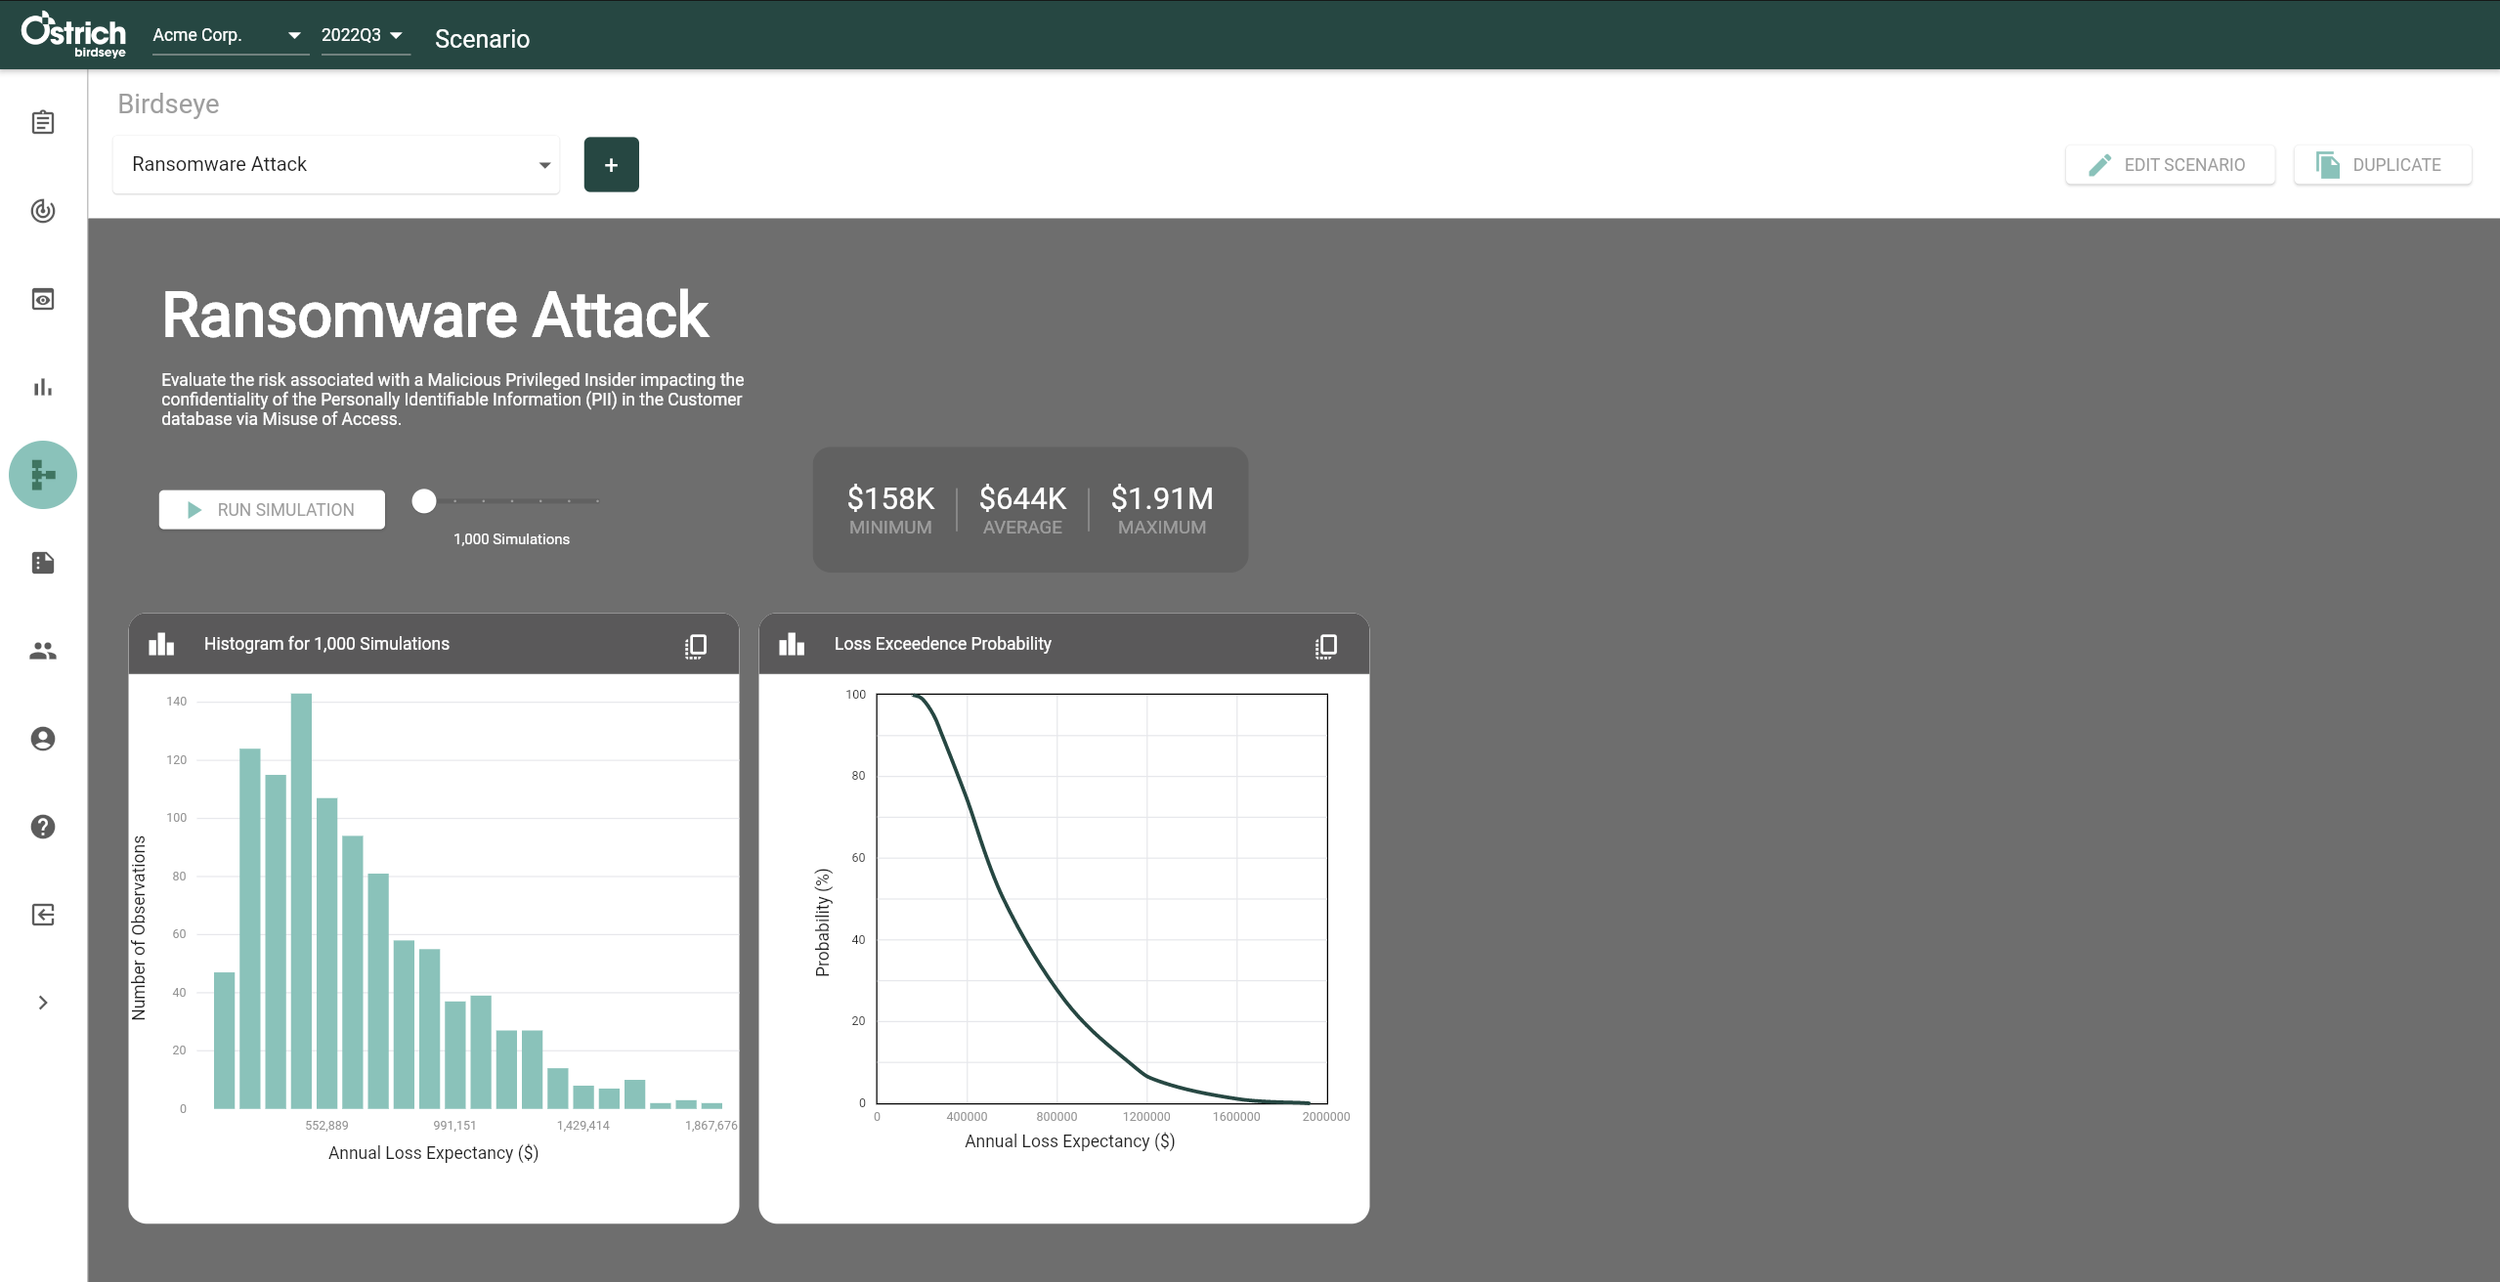2500x1282 pixels.
Task: Open the Acme Corp. company dropdown
Action: pyautogui.click(x=228, y=36)
